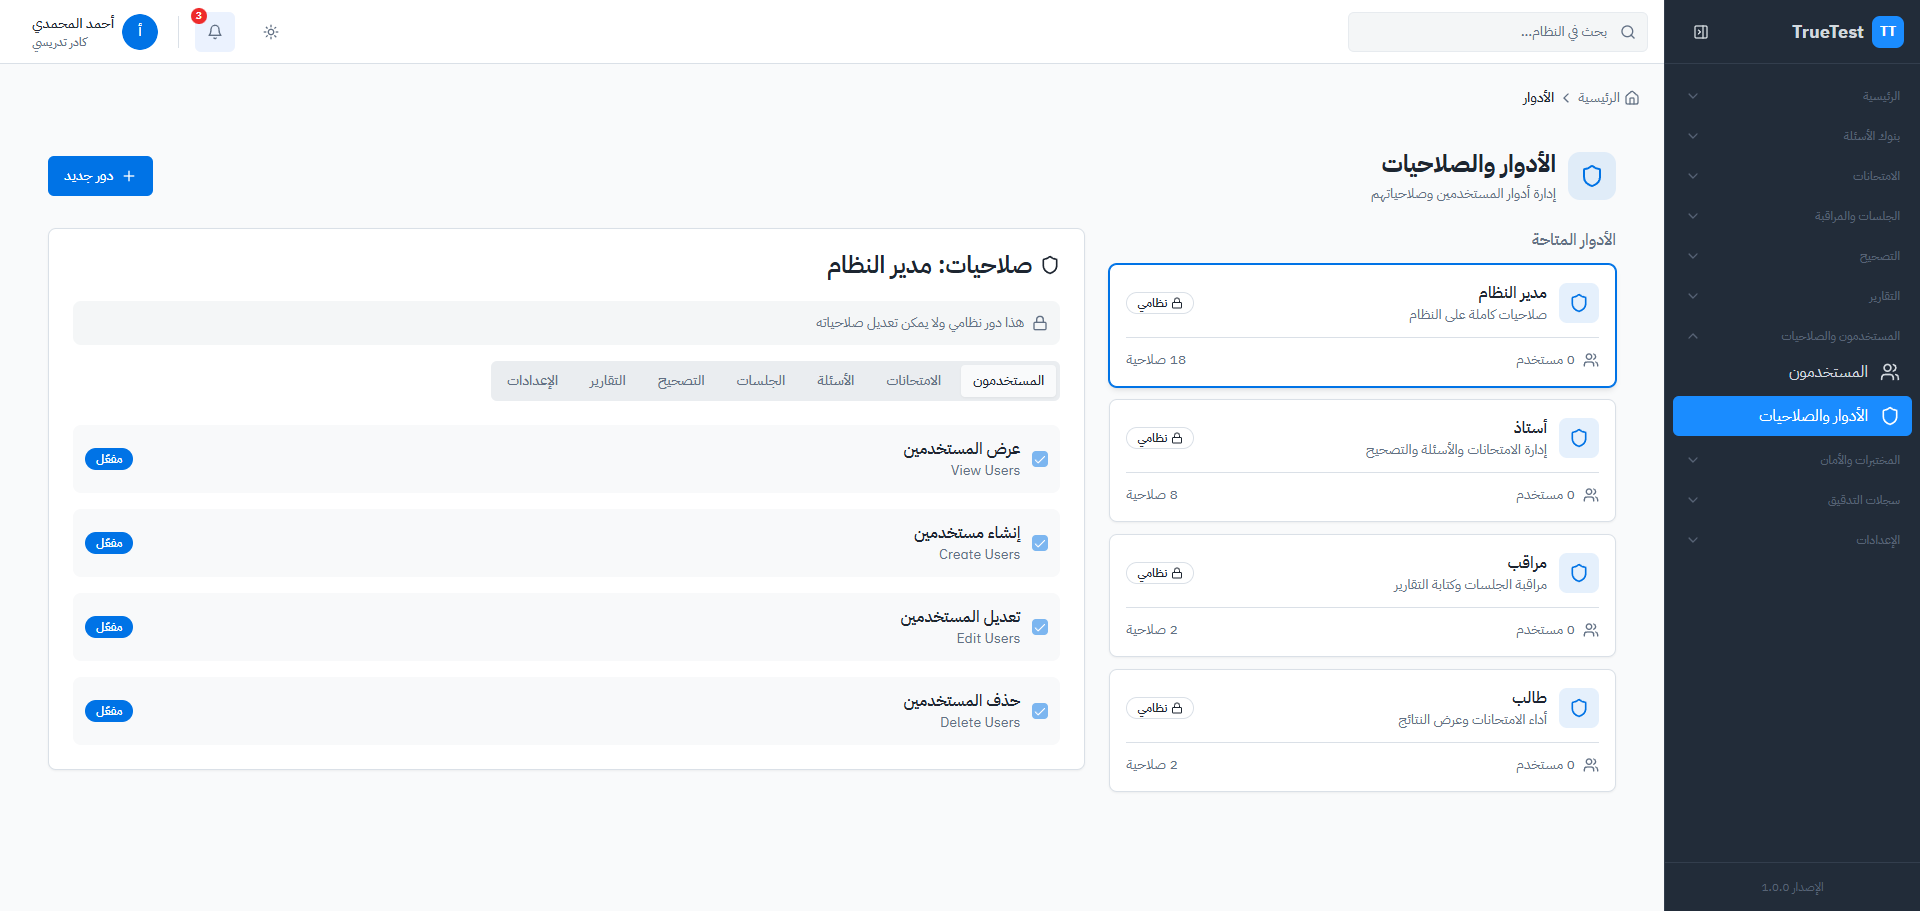Uncheck the View Users permission checkbox
Viewport: 1920px width, 911px height.
coord(1040,459)
